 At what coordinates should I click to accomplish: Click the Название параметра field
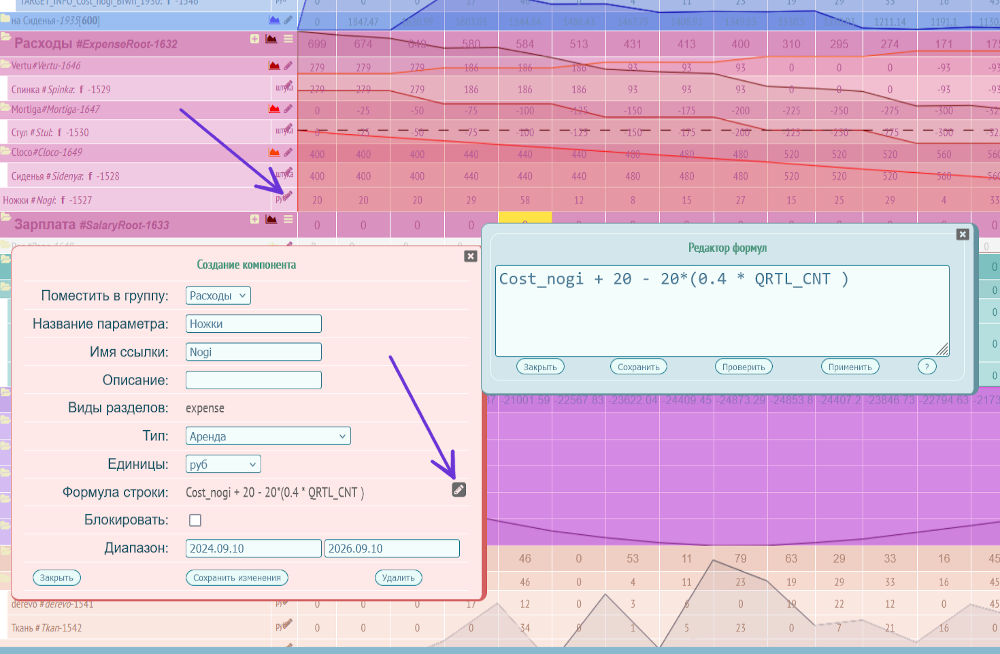(254, 323)
